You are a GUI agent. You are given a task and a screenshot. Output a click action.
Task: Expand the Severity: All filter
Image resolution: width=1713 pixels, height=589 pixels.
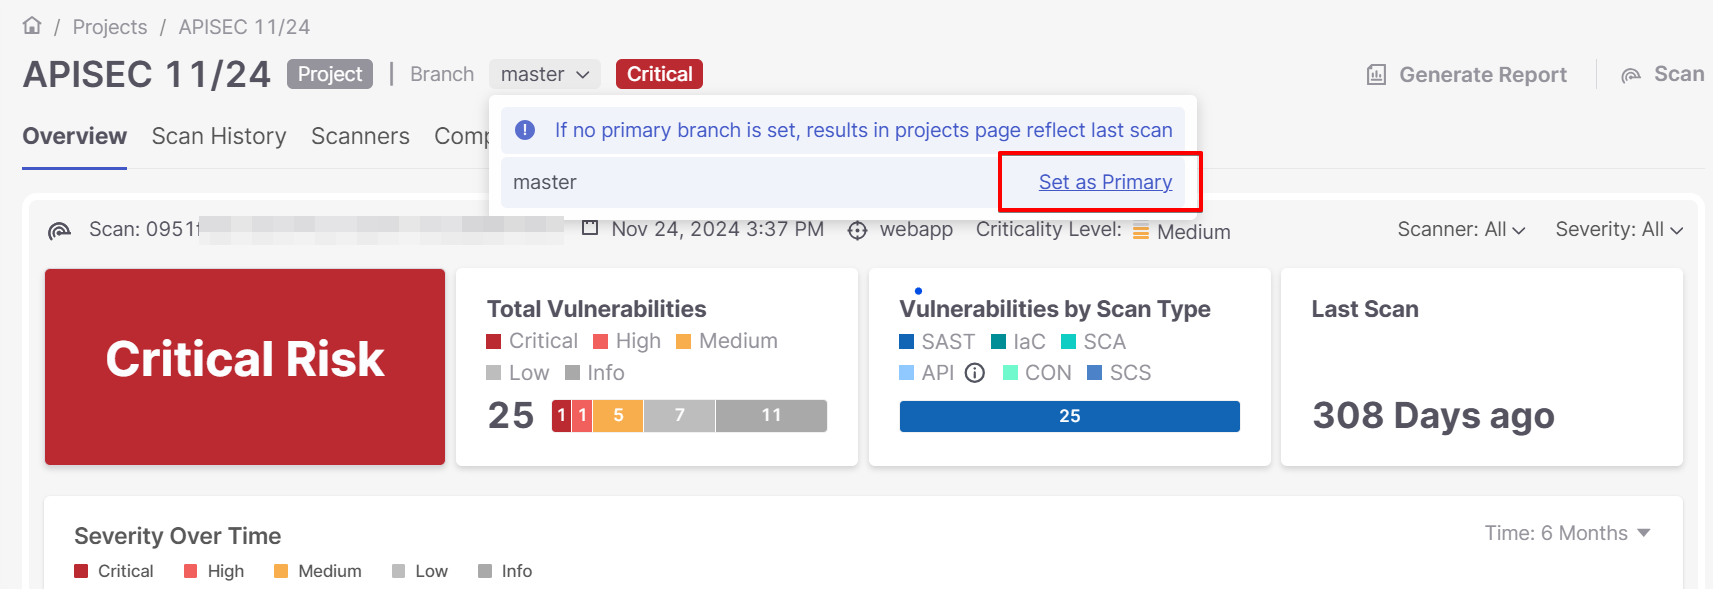[1619, 230]
